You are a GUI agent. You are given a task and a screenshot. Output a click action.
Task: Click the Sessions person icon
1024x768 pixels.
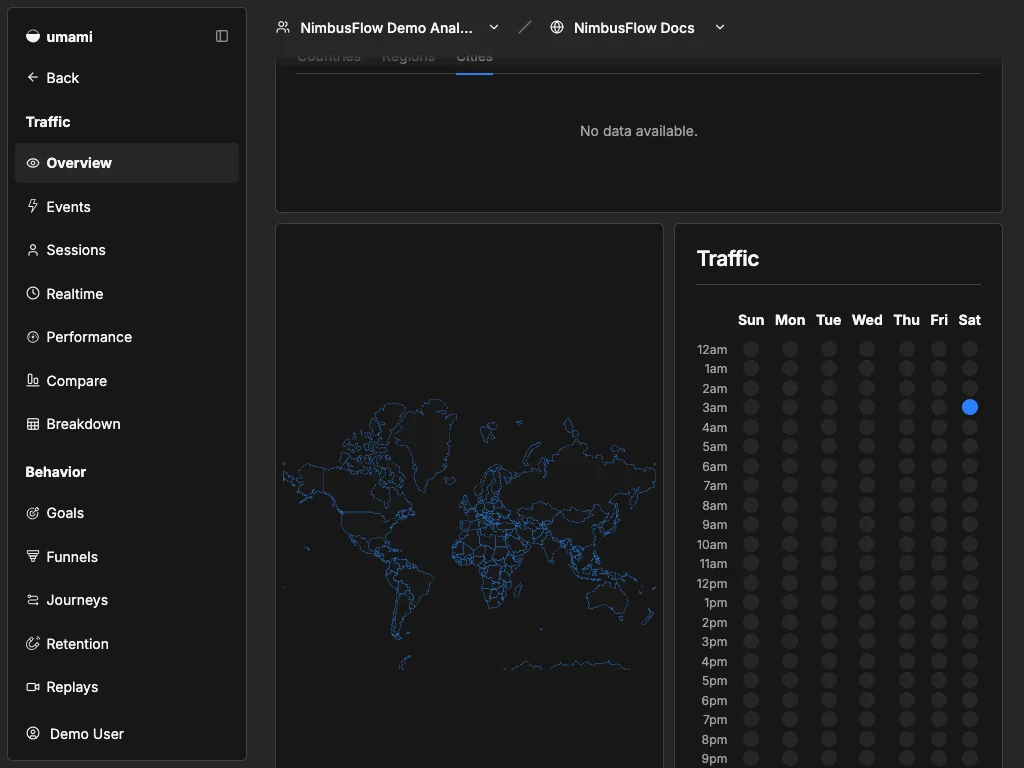[x=33, y=249]
